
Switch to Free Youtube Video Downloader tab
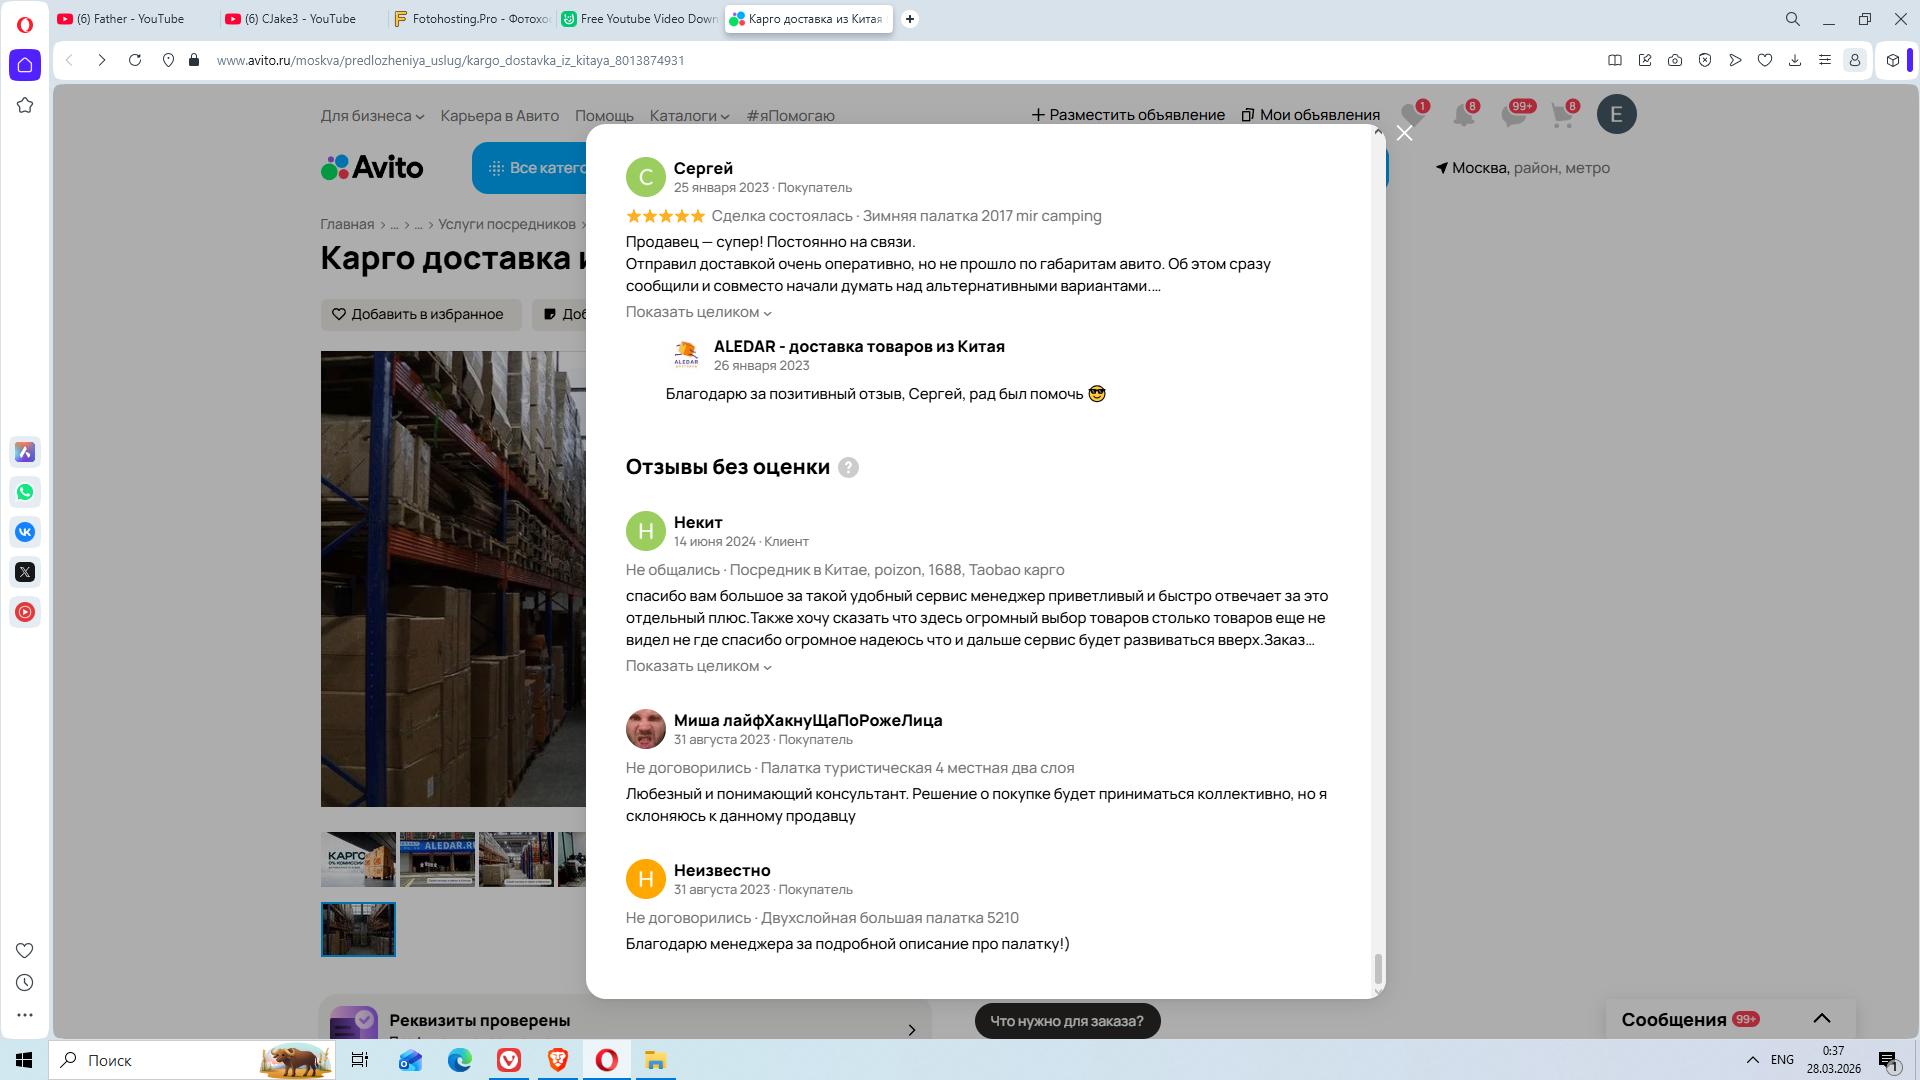pyautogui.click(x=640, y=19)
